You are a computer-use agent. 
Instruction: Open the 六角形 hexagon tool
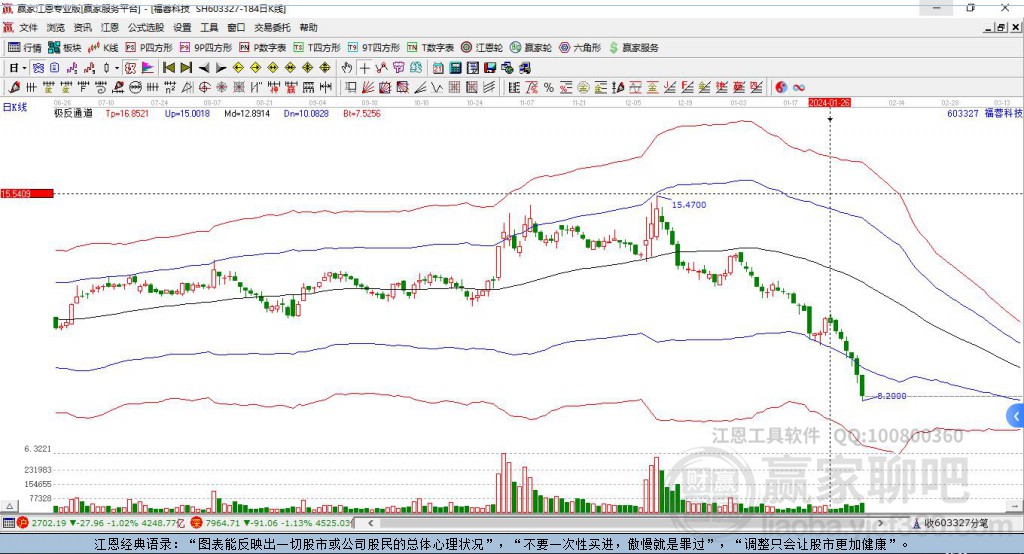pyautogui.click(x=580, y=48)
